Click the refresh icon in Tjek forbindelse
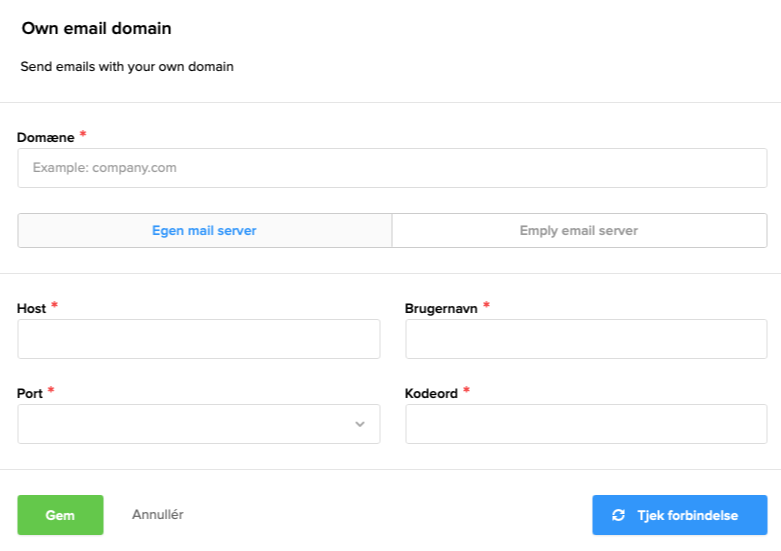The width and height of the screenshot is (781, 551). (x=618, y=515)
